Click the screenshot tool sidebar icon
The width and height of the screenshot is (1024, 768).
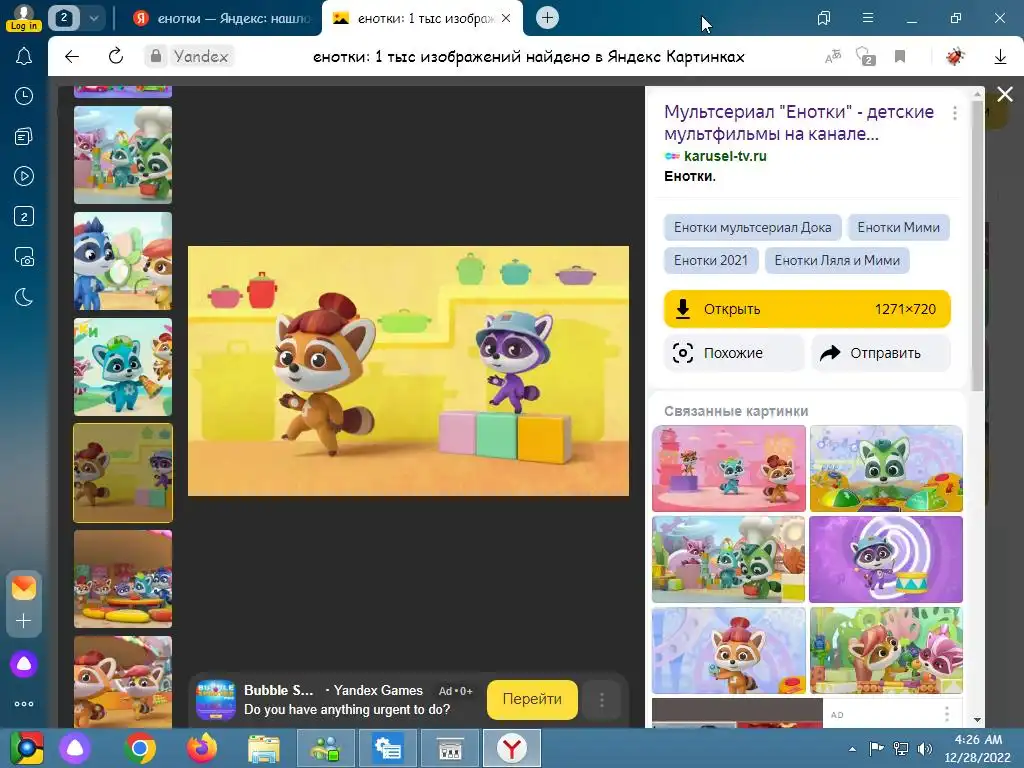click(24, 257)
